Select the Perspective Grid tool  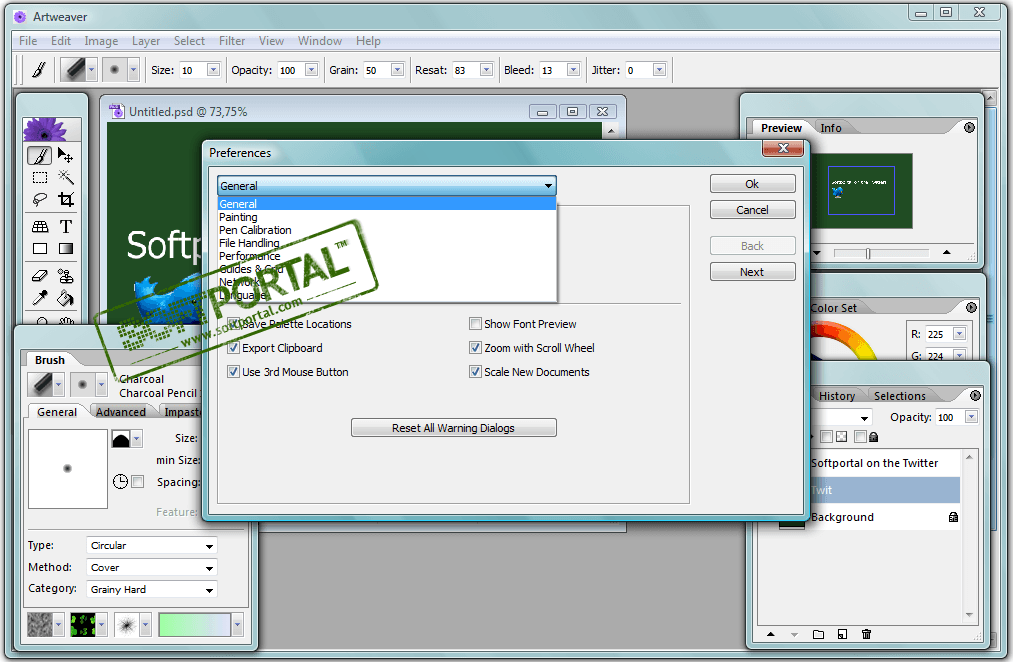point(39,227)
